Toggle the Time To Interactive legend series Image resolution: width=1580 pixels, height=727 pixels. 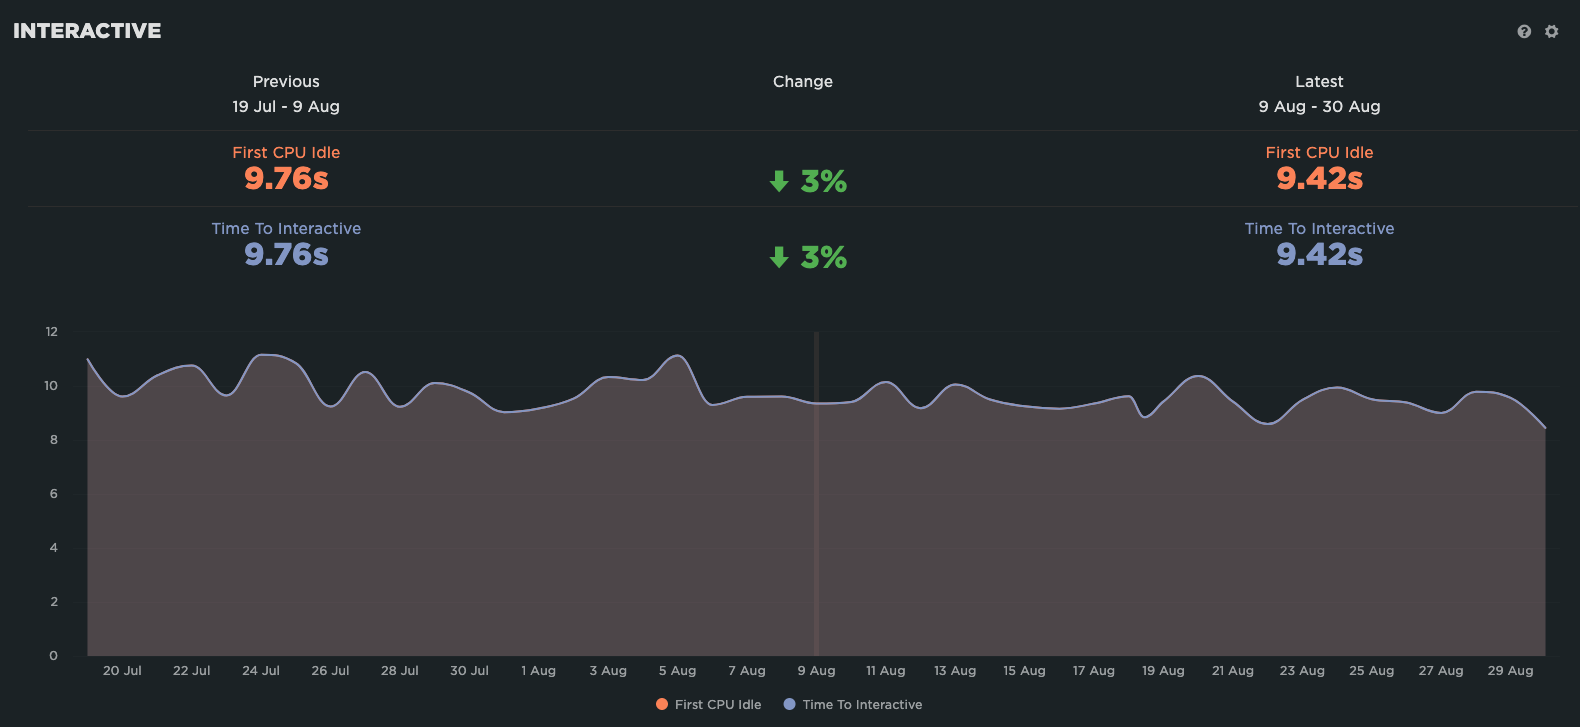(x=853, y=705)
